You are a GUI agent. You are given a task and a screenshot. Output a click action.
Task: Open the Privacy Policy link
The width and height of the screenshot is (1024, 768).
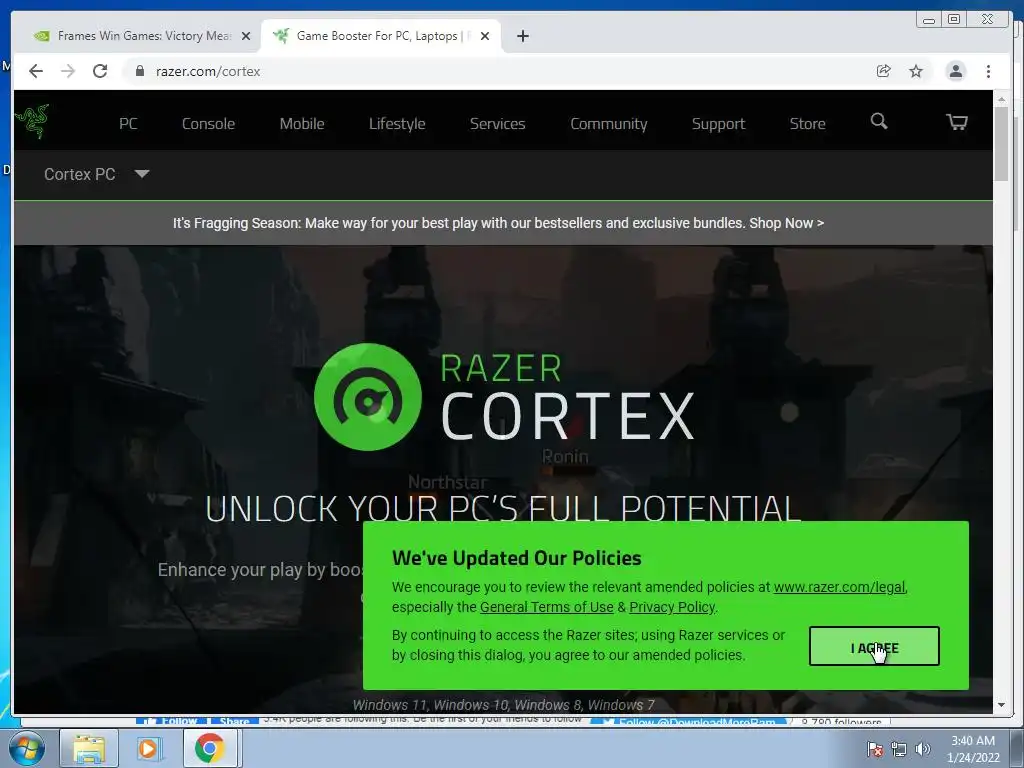[x=672, y=607]
